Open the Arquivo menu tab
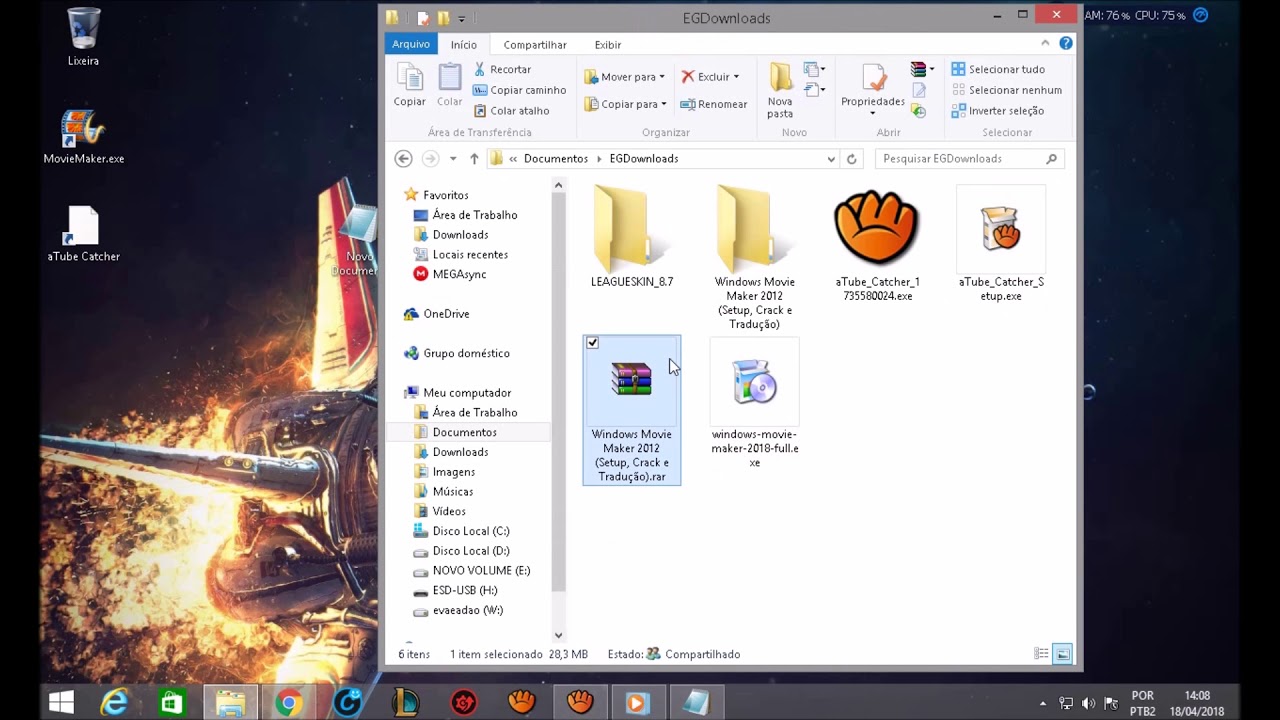This screenshot has width=1280, height=720. pos(411,44)
